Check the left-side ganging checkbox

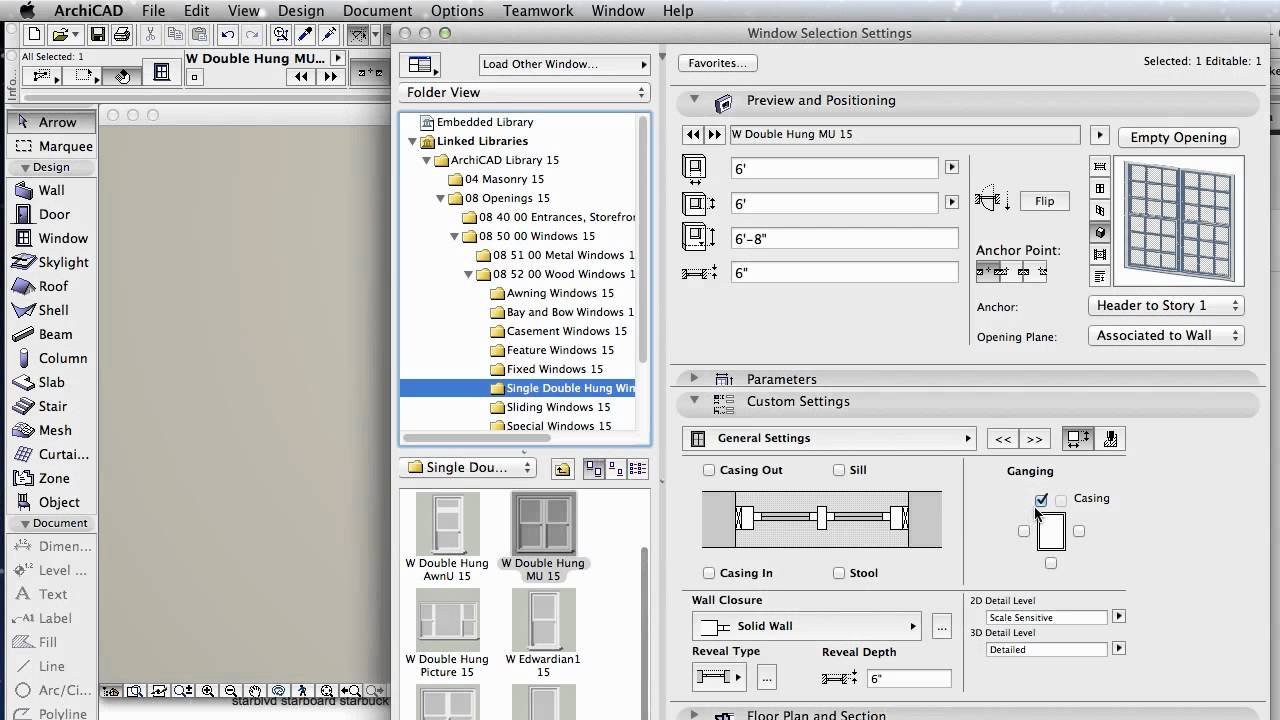point(1023,531)
